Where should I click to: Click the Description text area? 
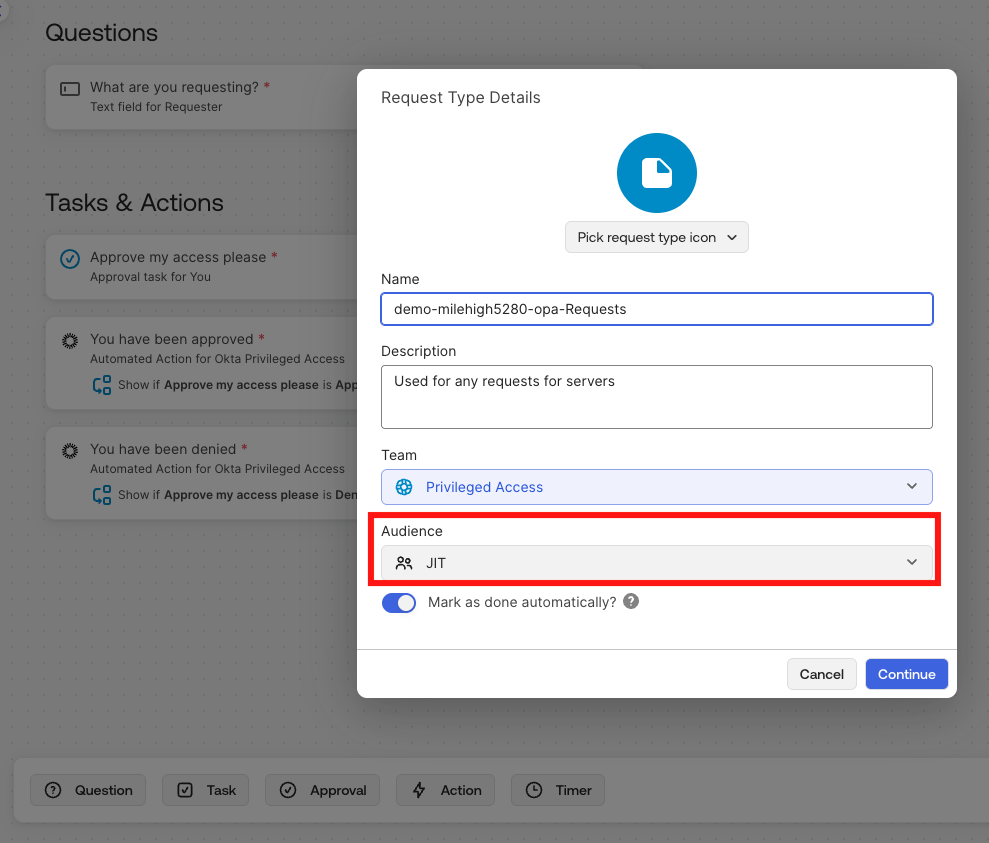click(656, 397)
